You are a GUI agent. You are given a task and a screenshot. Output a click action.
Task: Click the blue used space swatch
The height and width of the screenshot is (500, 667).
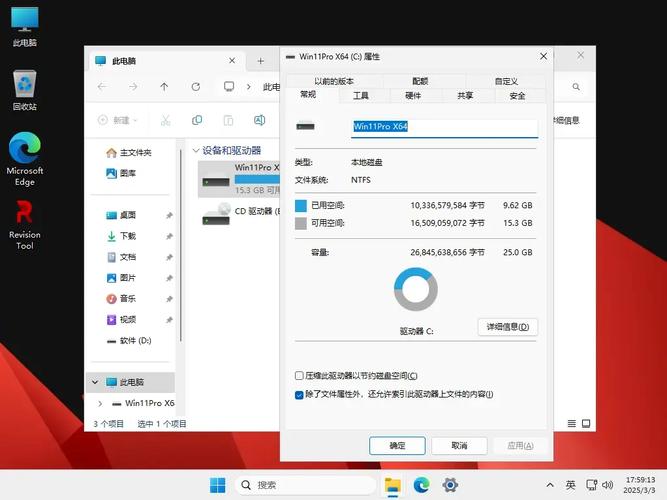(x=301, y=206)
